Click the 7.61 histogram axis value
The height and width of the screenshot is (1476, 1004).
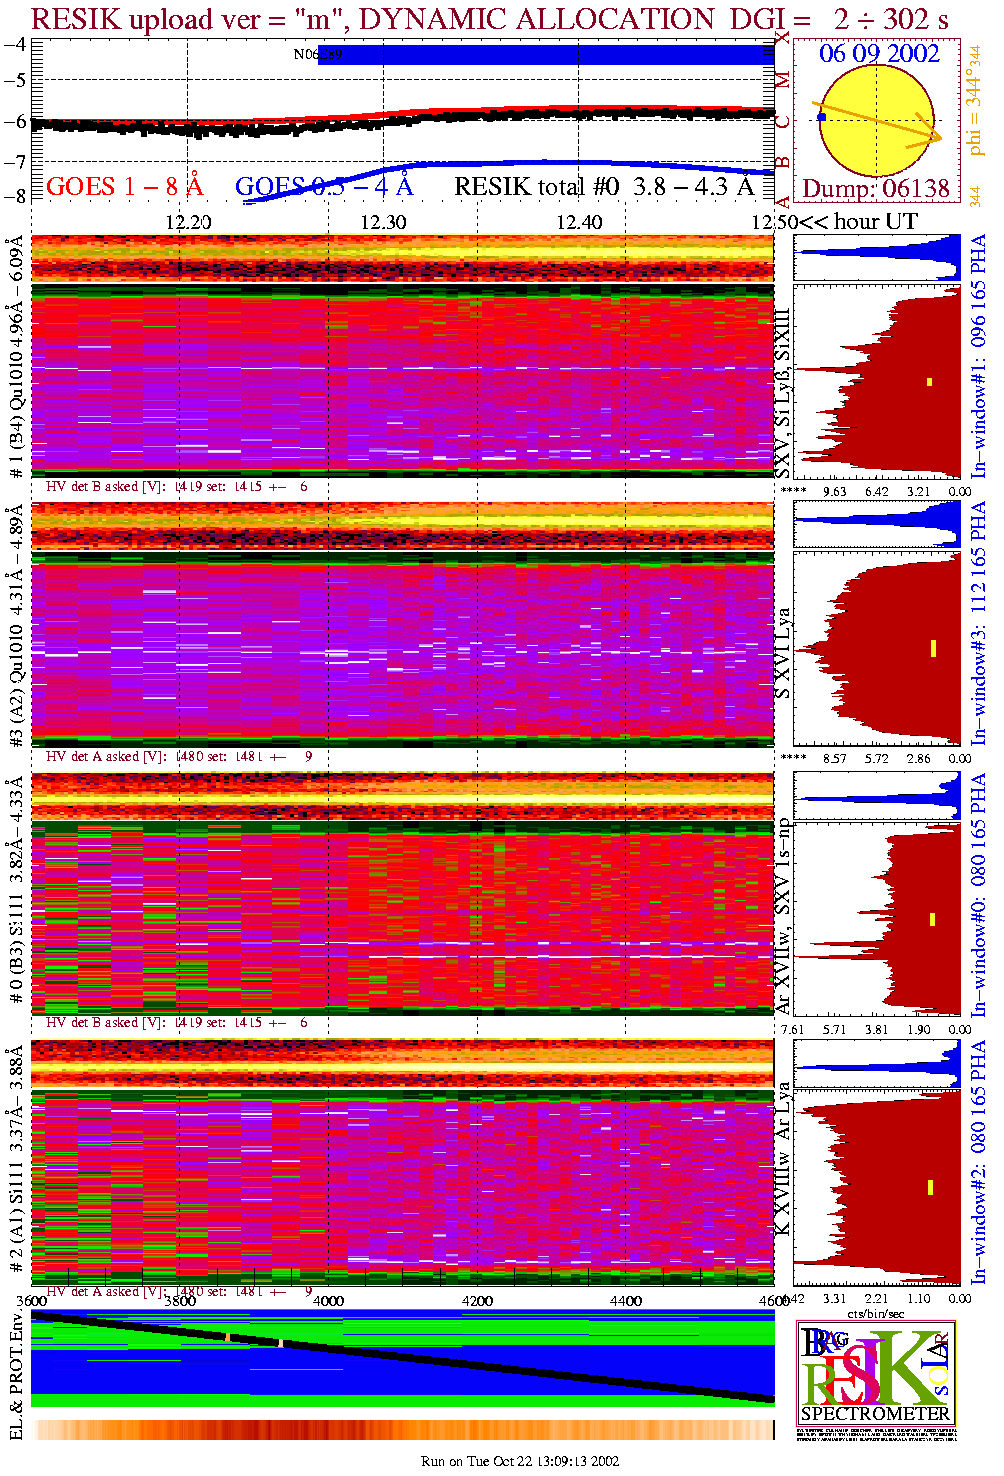click(x=792, y=1029)
